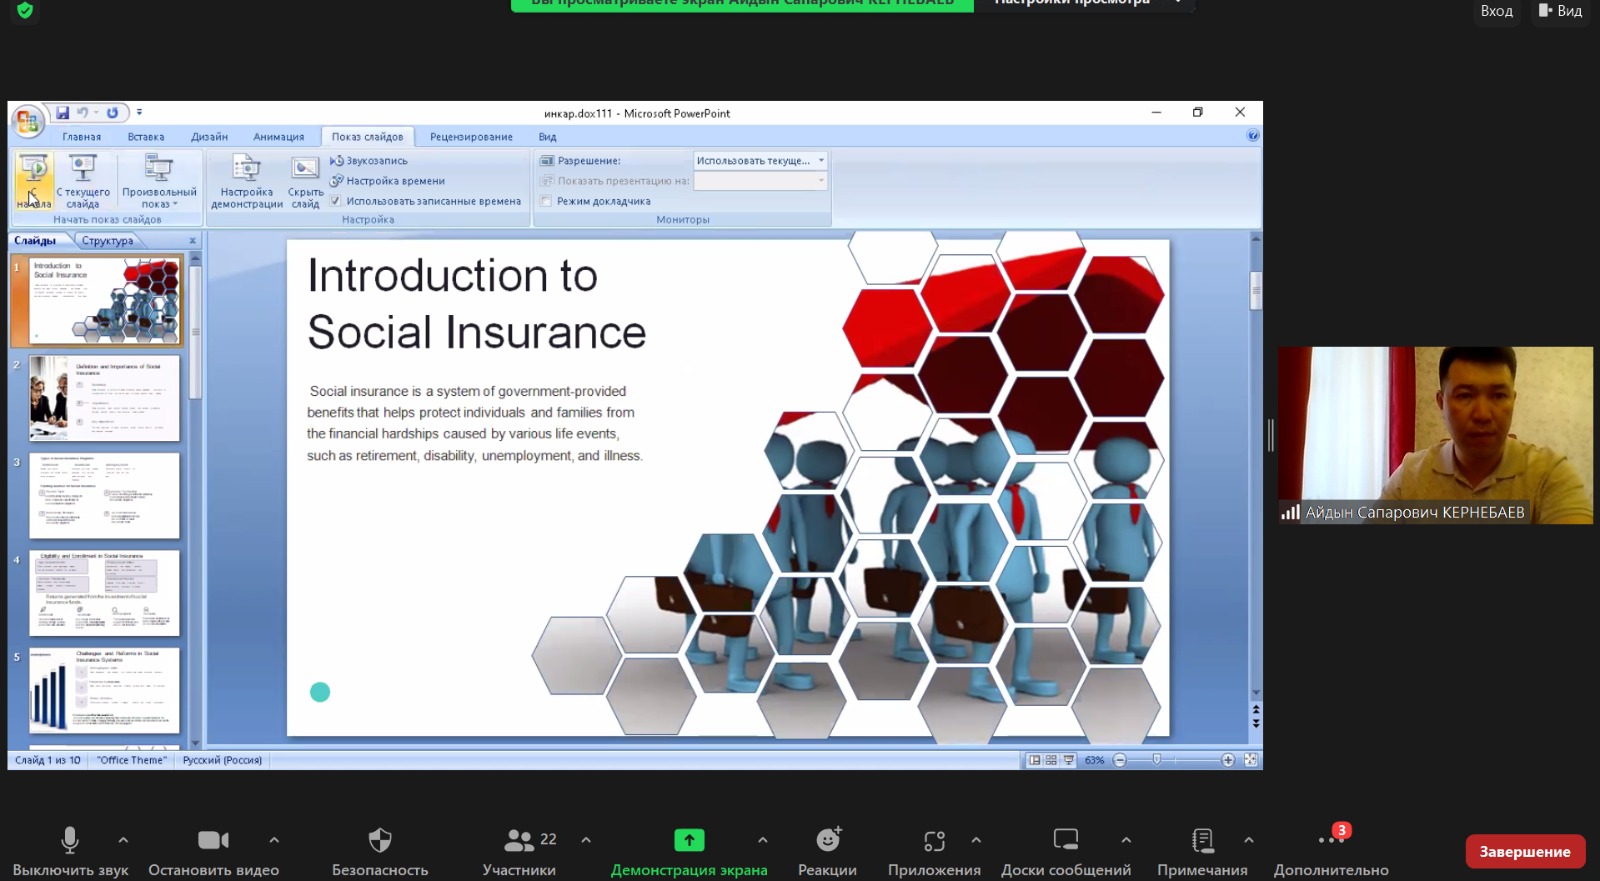This screenshot has width=1600, height=881.
Task: Go to the Рецензирование ribbon tab
Action: (471, 137)
